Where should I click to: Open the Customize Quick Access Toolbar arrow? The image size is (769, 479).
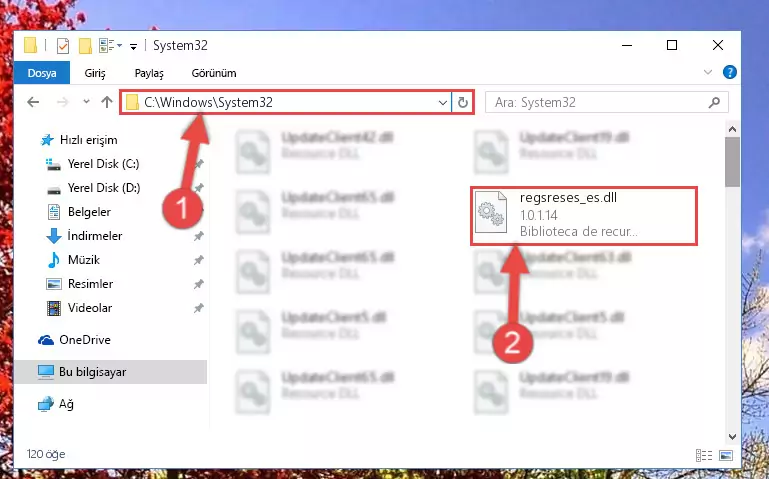tap(133, 47)
